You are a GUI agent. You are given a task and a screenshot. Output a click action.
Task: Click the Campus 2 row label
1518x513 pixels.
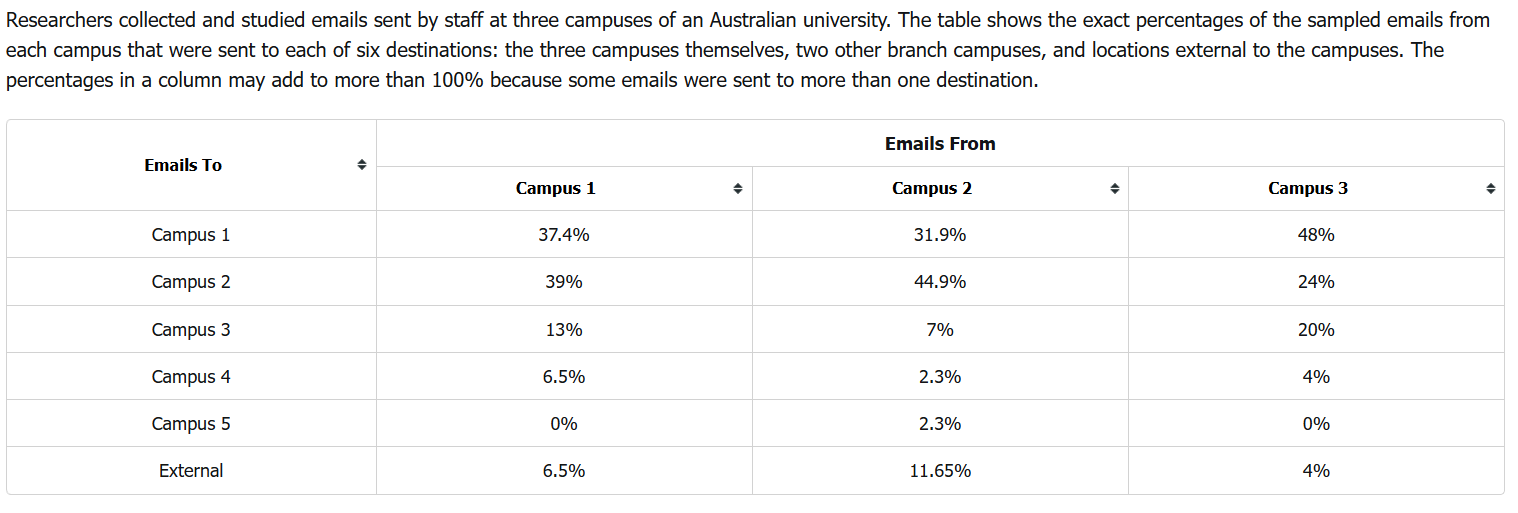191,282
